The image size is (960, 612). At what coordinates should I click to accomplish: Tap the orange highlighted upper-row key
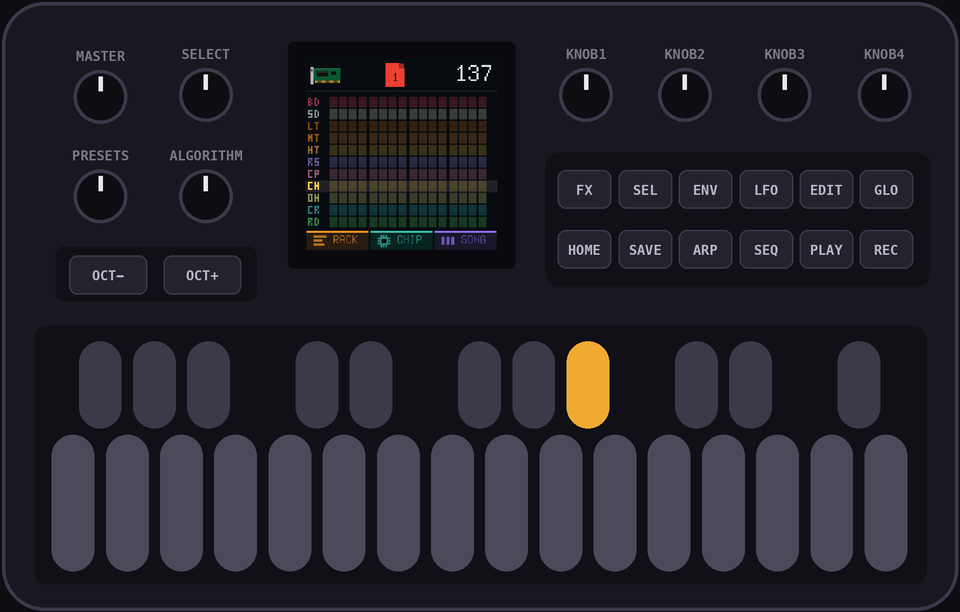[588, 385]
